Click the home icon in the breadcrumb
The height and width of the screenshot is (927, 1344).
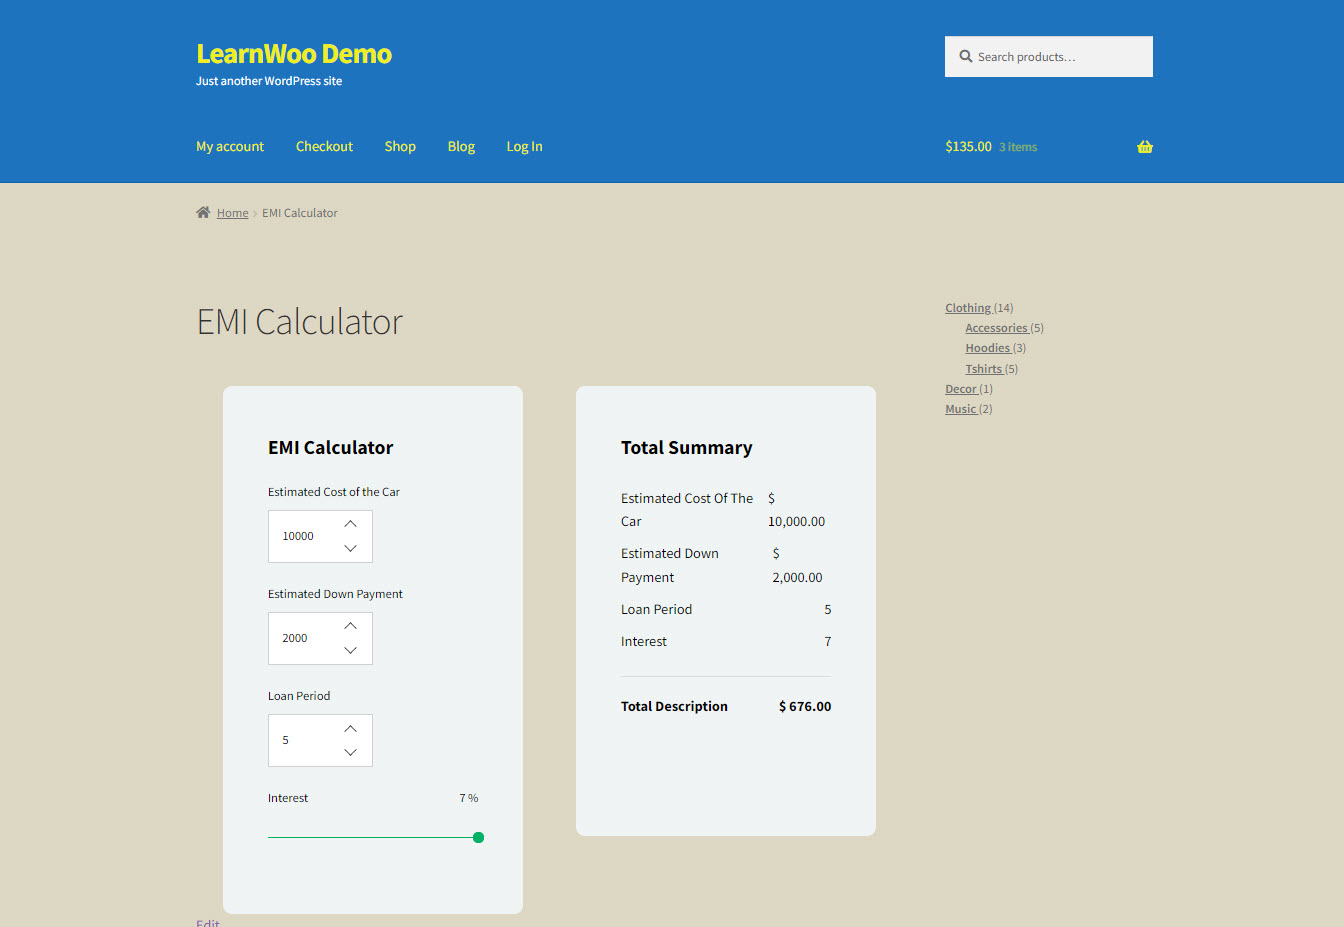coord(203,211)
